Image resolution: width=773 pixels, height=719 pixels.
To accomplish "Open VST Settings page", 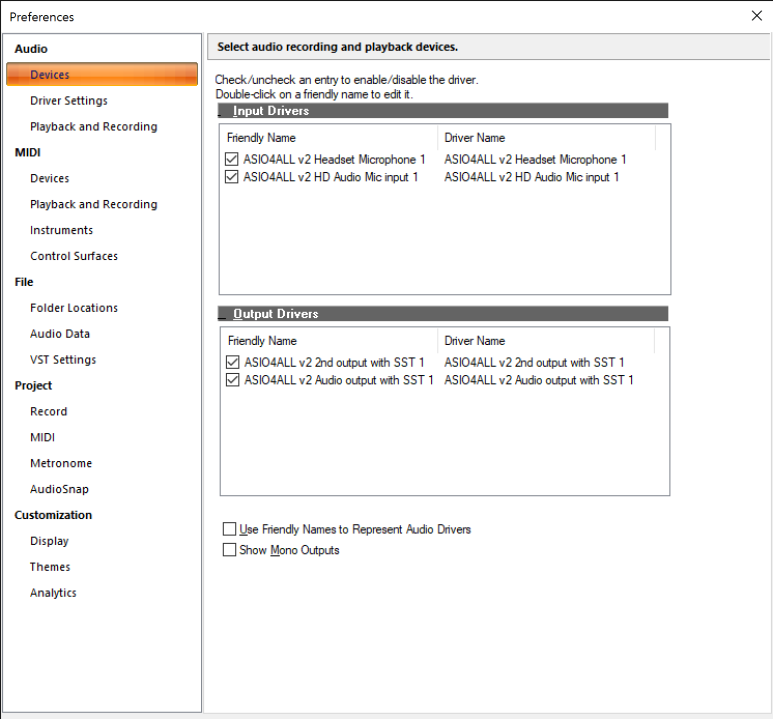I will click(63, 360).
